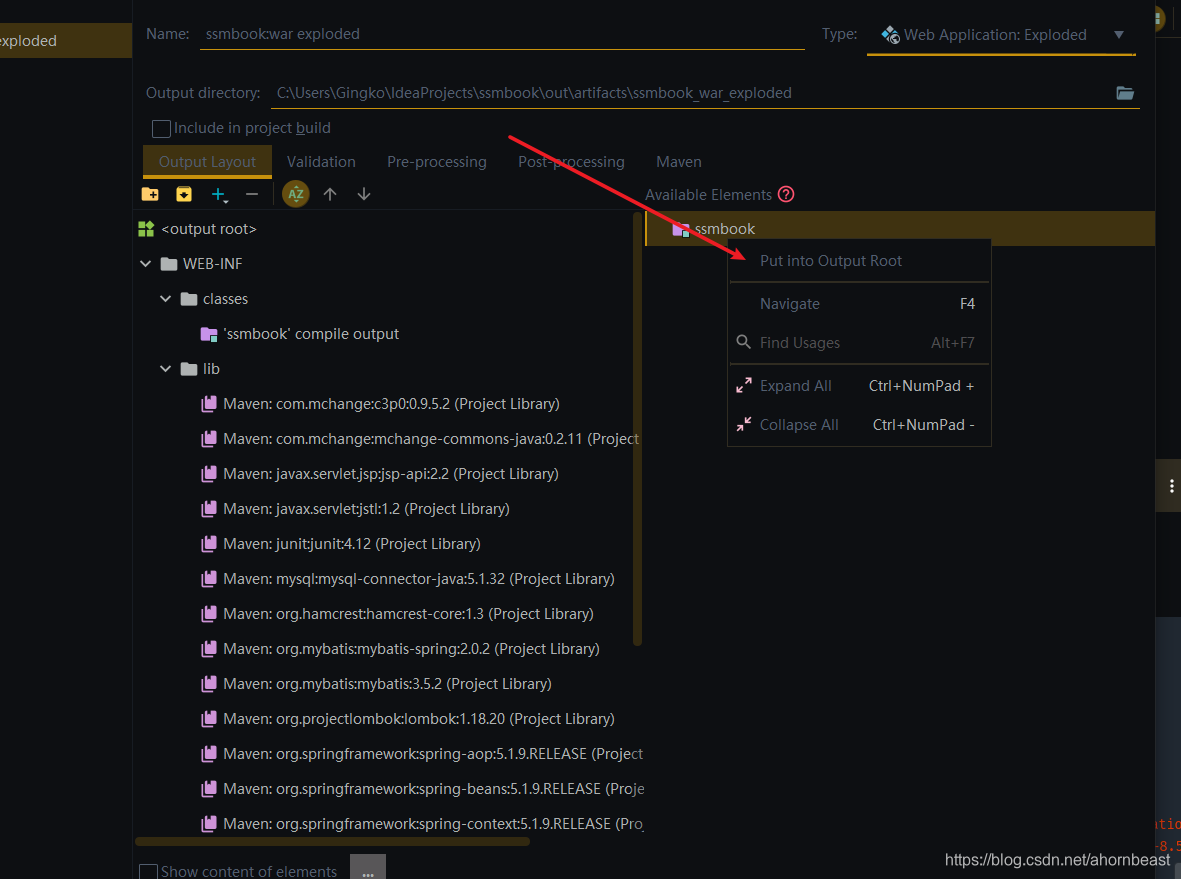Open the Maven tab
Screen dimensions: 1181x879
(678, 161)
